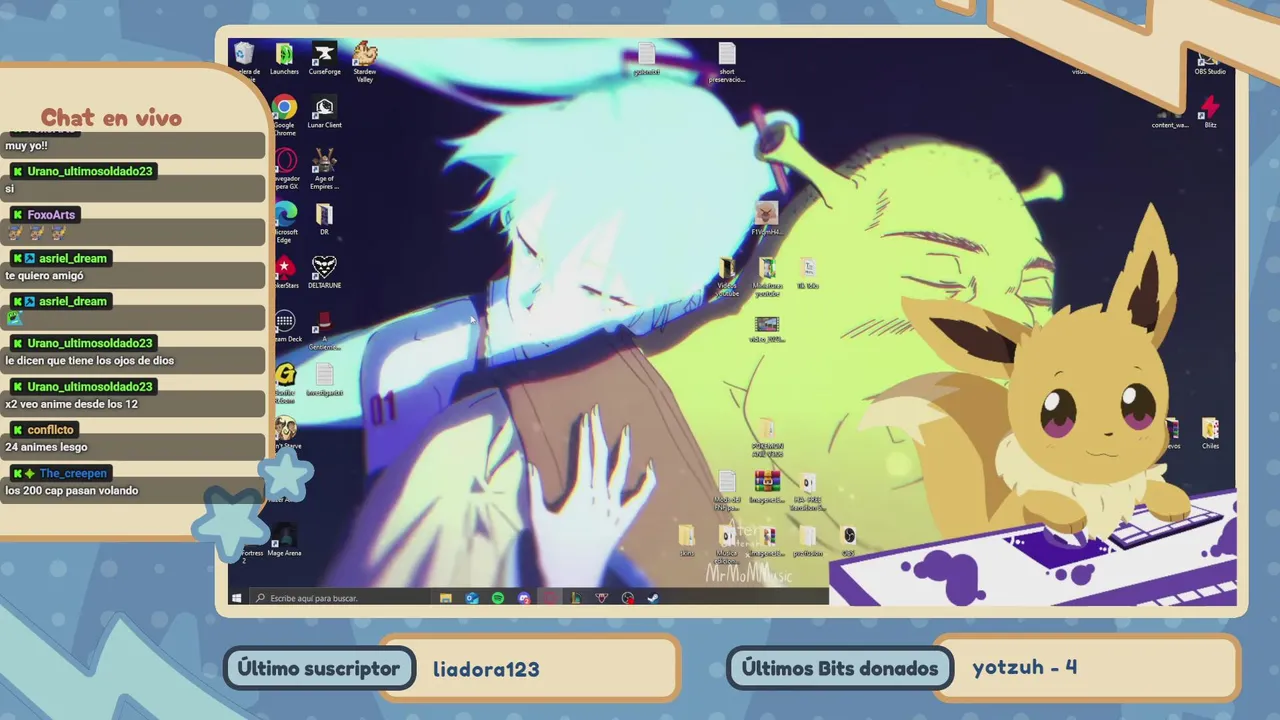Open the Stardew Valley chicken icon
This screenshot has height=720, width=1280.
[365, 60]
